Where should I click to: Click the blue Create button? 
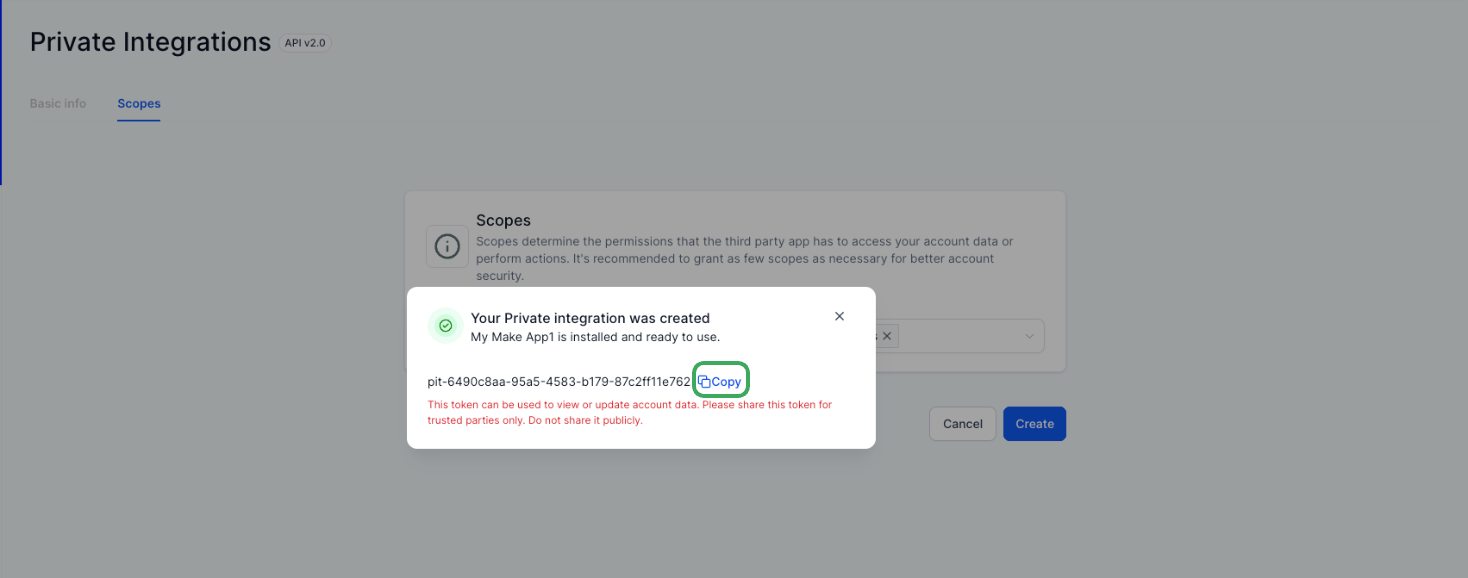point(1035,424)
